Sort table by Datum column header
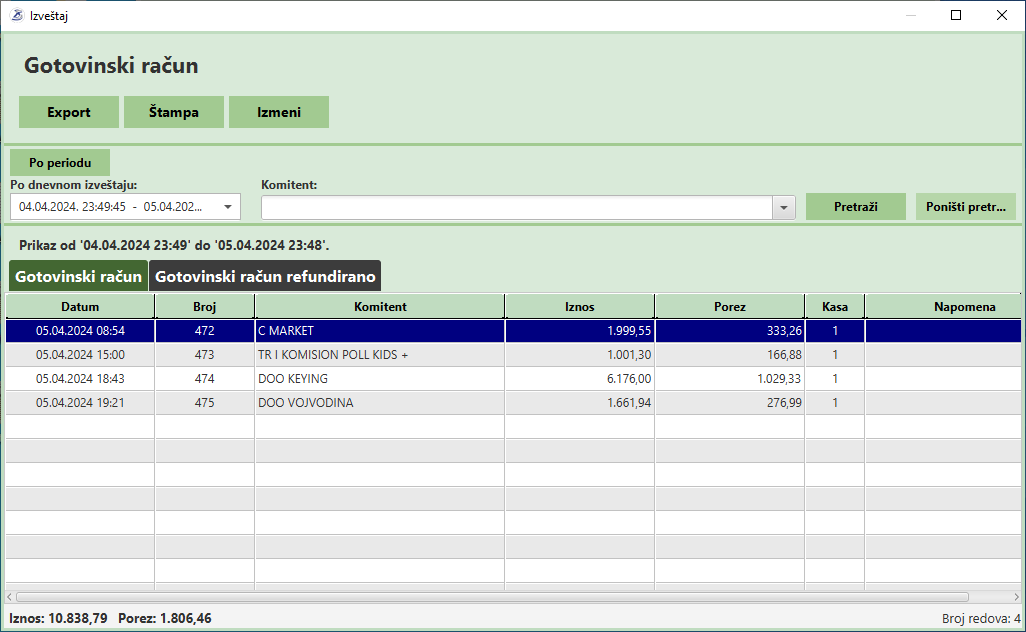1026x632 pixels. (80, 306)
